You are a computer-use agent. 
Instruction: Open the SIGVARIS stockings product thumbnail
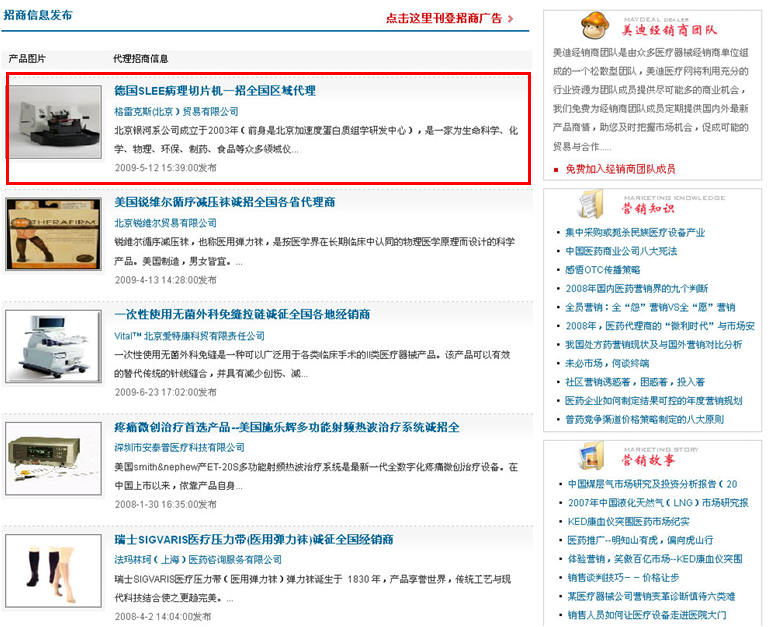pos(54,570)
